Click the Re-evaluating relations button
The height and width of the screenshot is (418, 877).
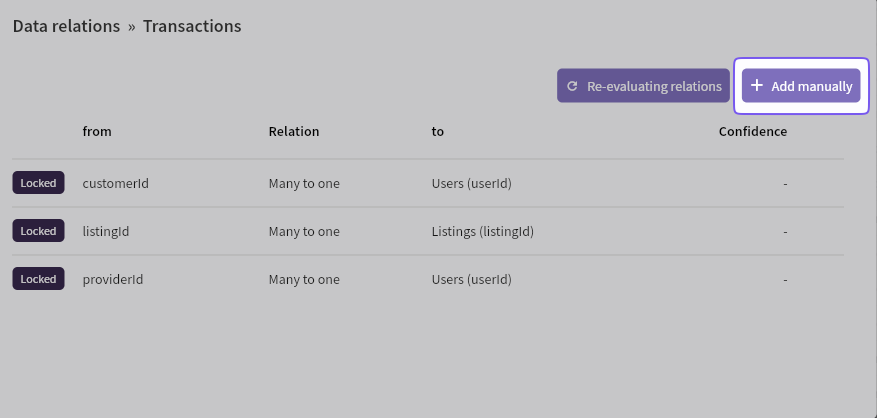click(643, 86)
